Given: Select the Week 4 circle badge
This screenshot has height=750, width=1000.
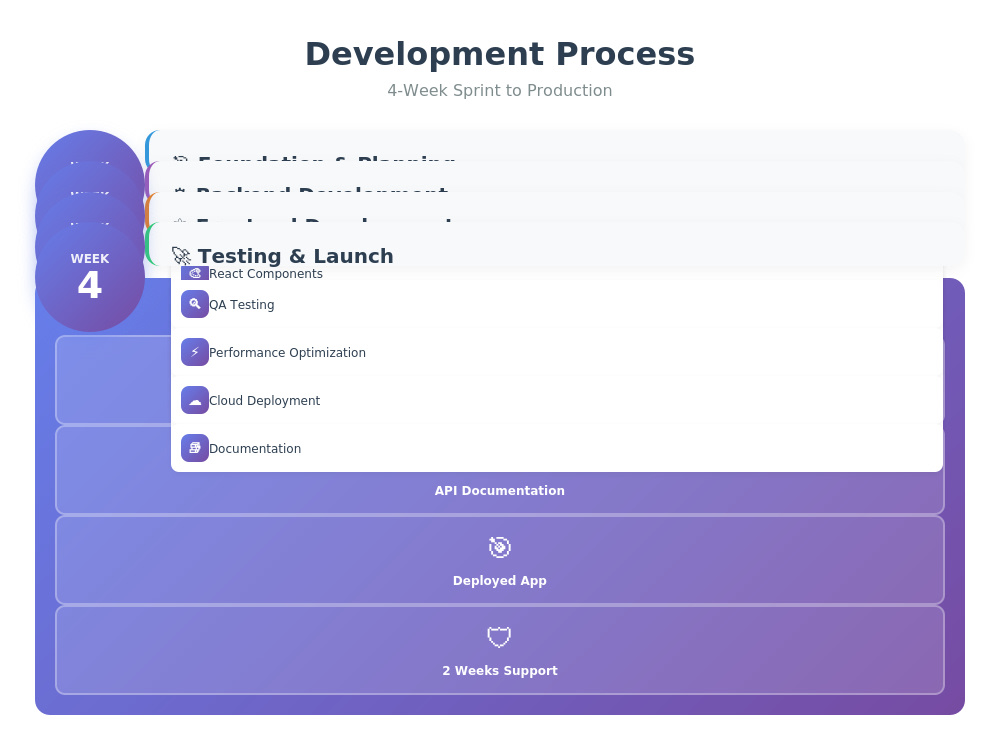Looking at the screenshot, I should click(90, 276).
